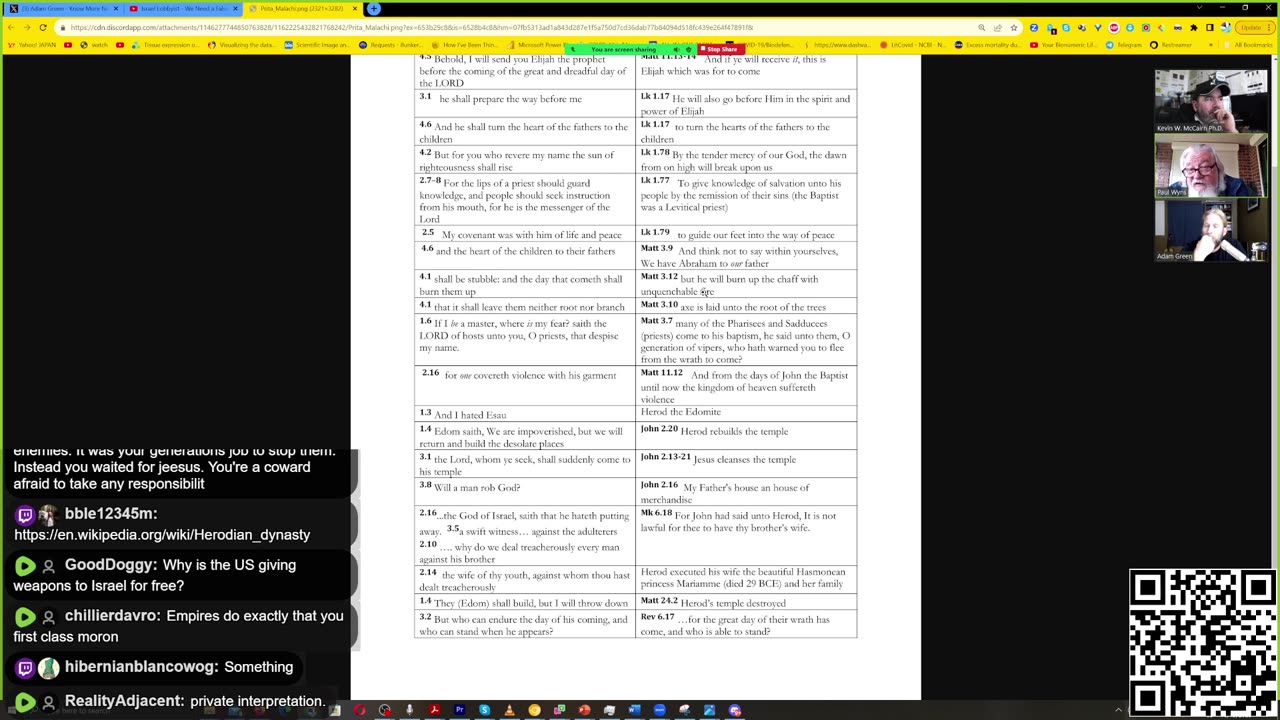Open the All Bookmarks folder
Image resolution: width=1280 pixels, height=720 pixels.
1249,45
